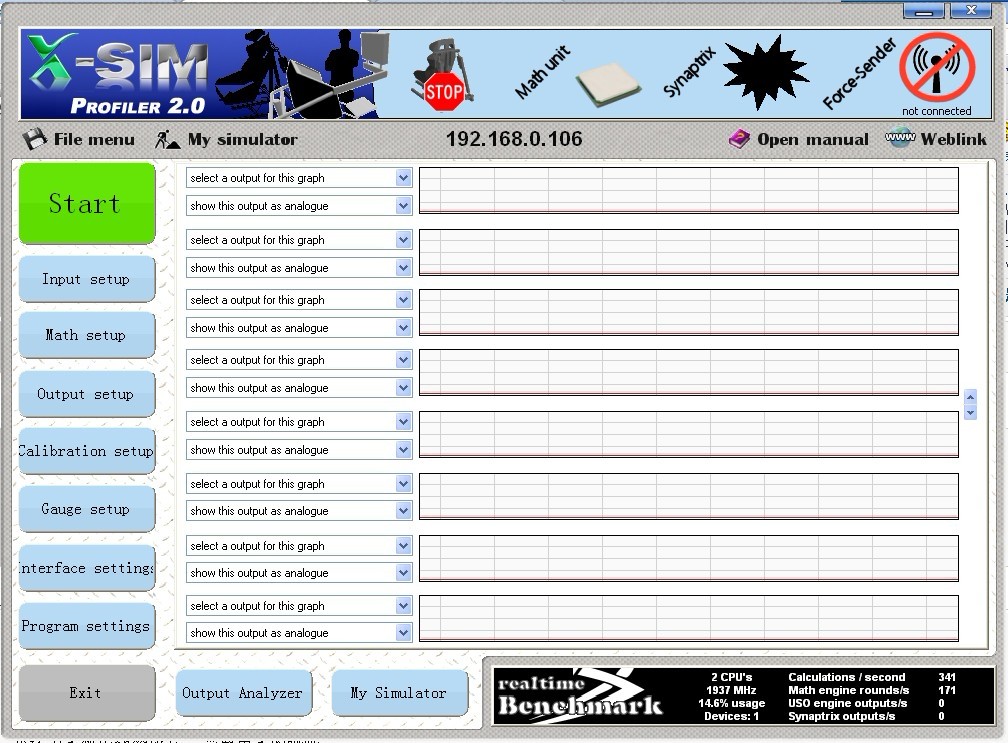Click the eighth output graph display
The height and width of the screenshot is (743, 1008).
point(688,618)
